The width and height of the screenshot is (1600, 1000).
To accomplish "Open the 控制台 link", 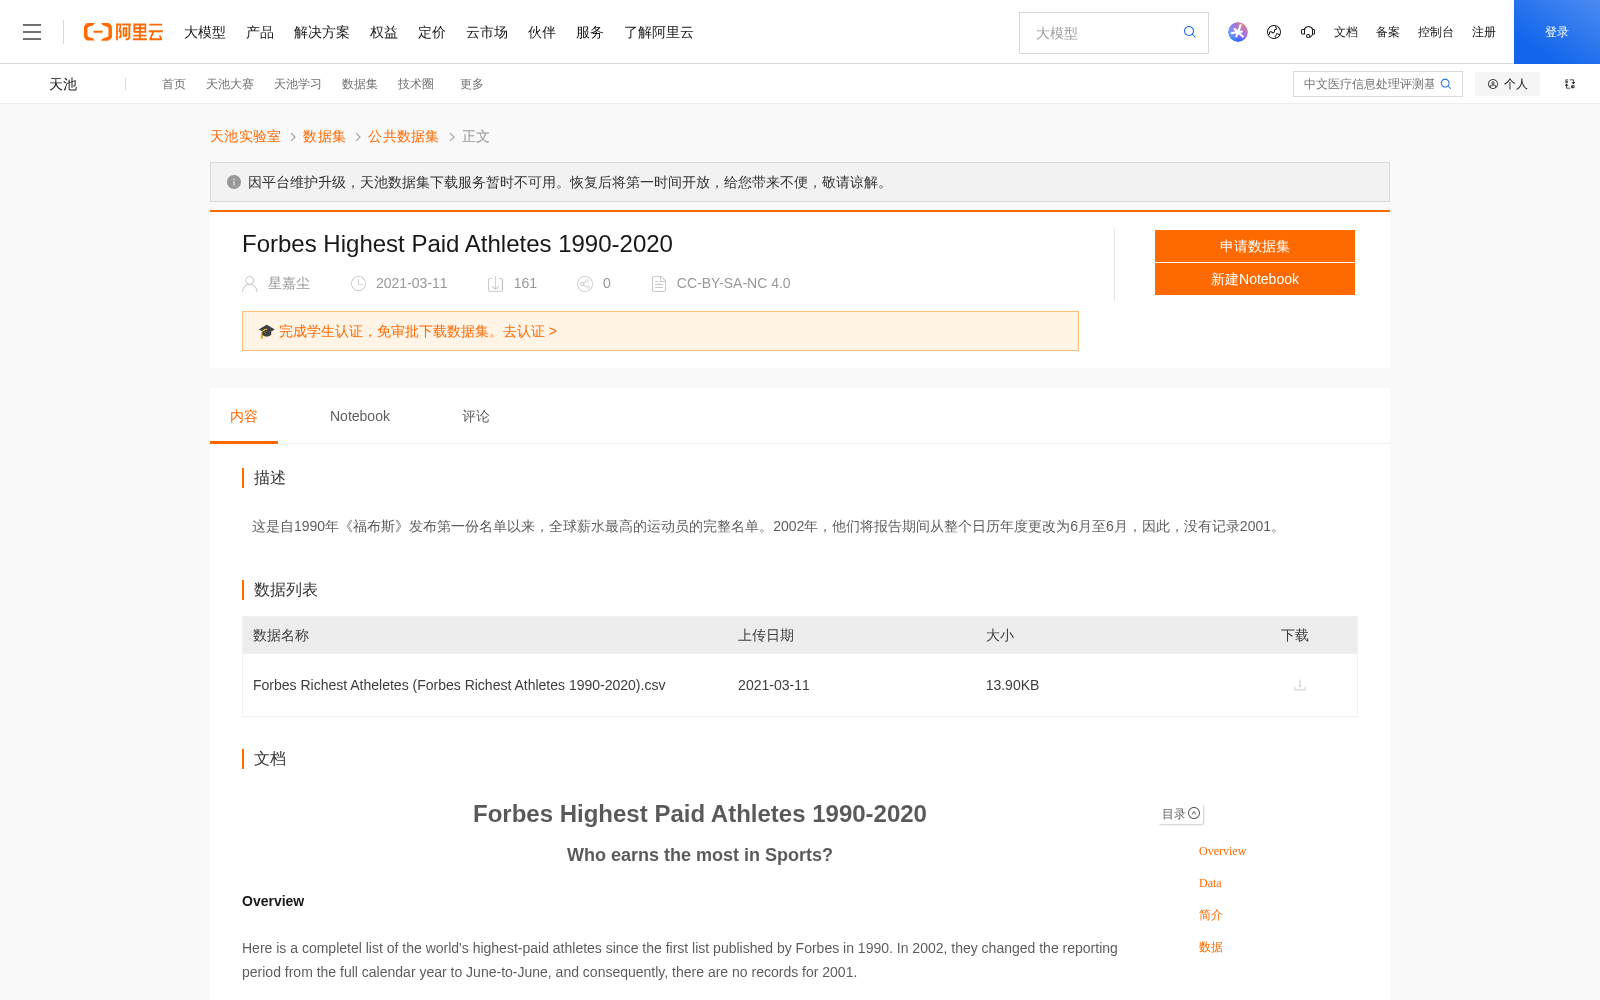I will coord(1436,32).
